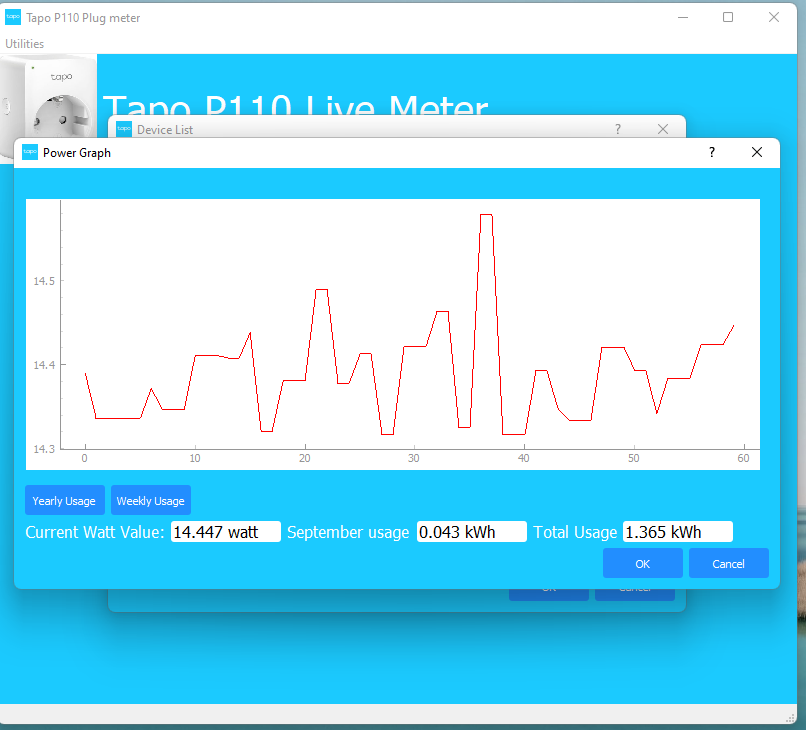Screen dimensions: 806x730
Task: Confirm with OK in Power Graph dialog
Action: point(643,563)
